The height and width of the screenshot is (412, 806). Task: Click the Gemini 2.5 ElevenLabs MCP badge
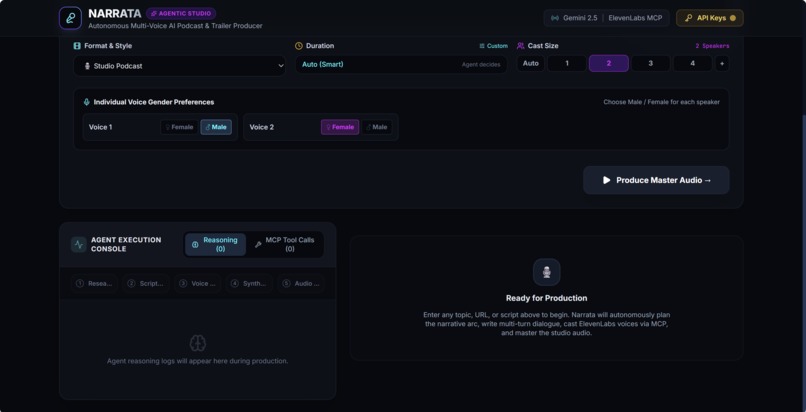point(607,18)
